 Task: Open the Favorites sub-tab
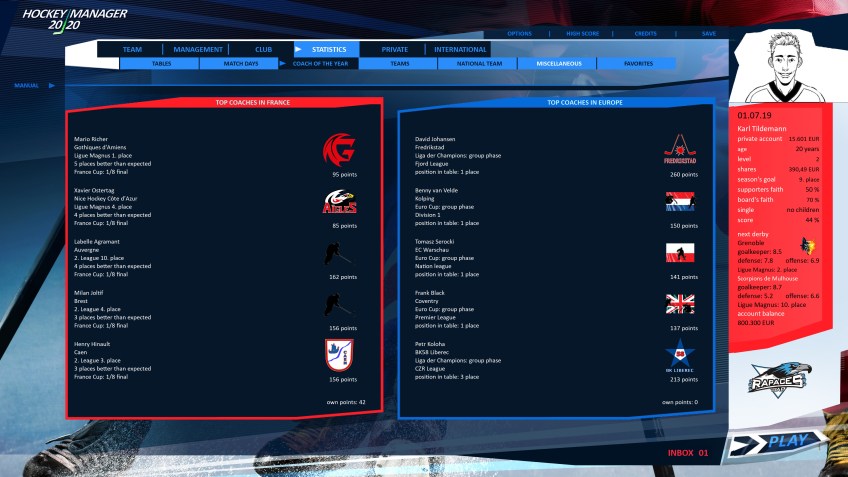pos(638,63)
